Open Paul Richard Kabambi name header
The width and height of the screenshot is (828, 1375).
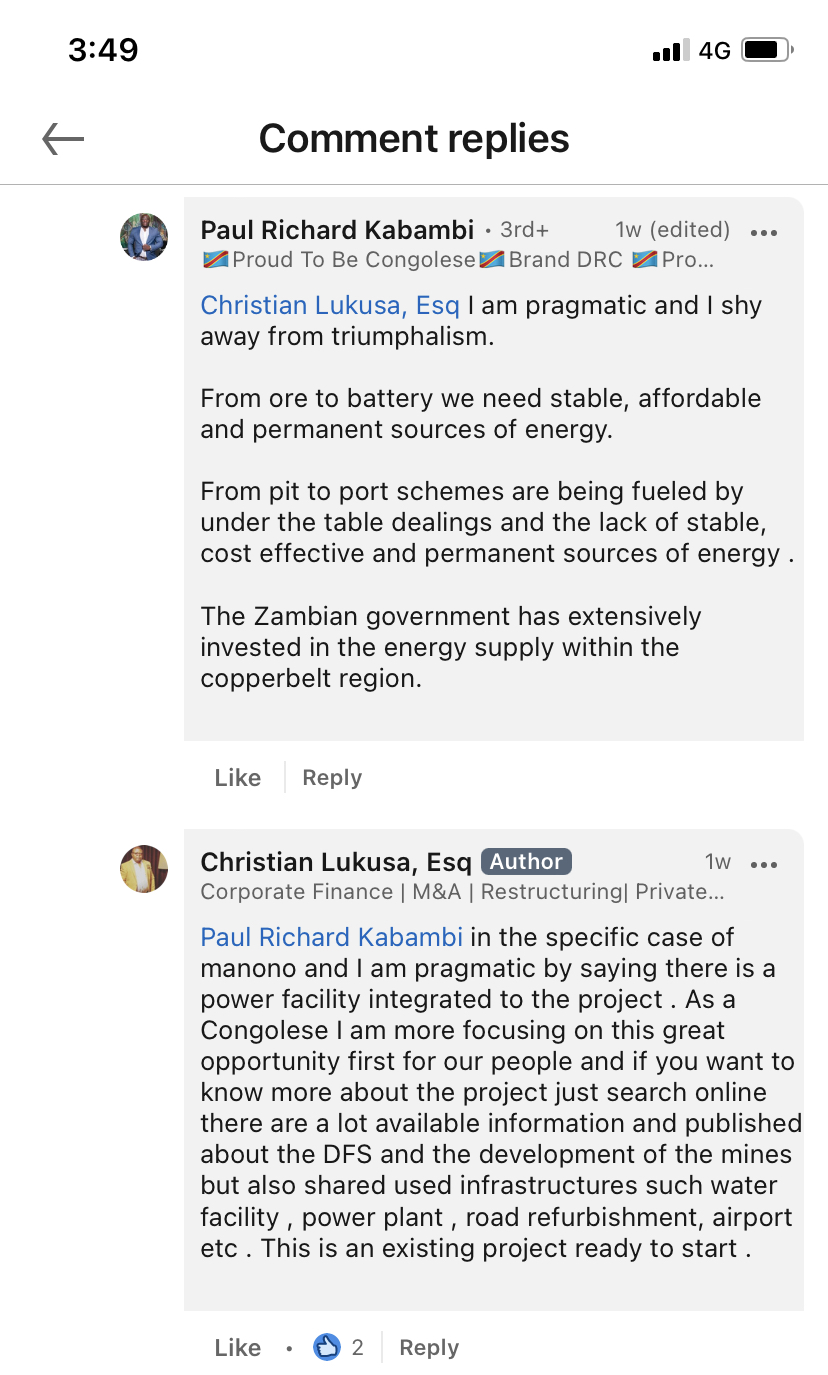pos(337,230)
